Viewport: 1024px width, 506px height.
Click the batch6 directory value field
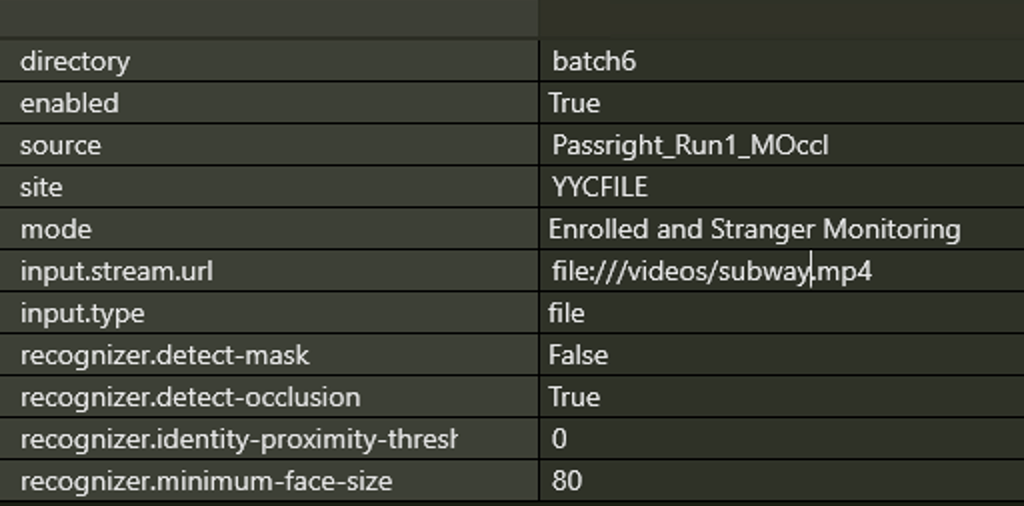point(594,61)
